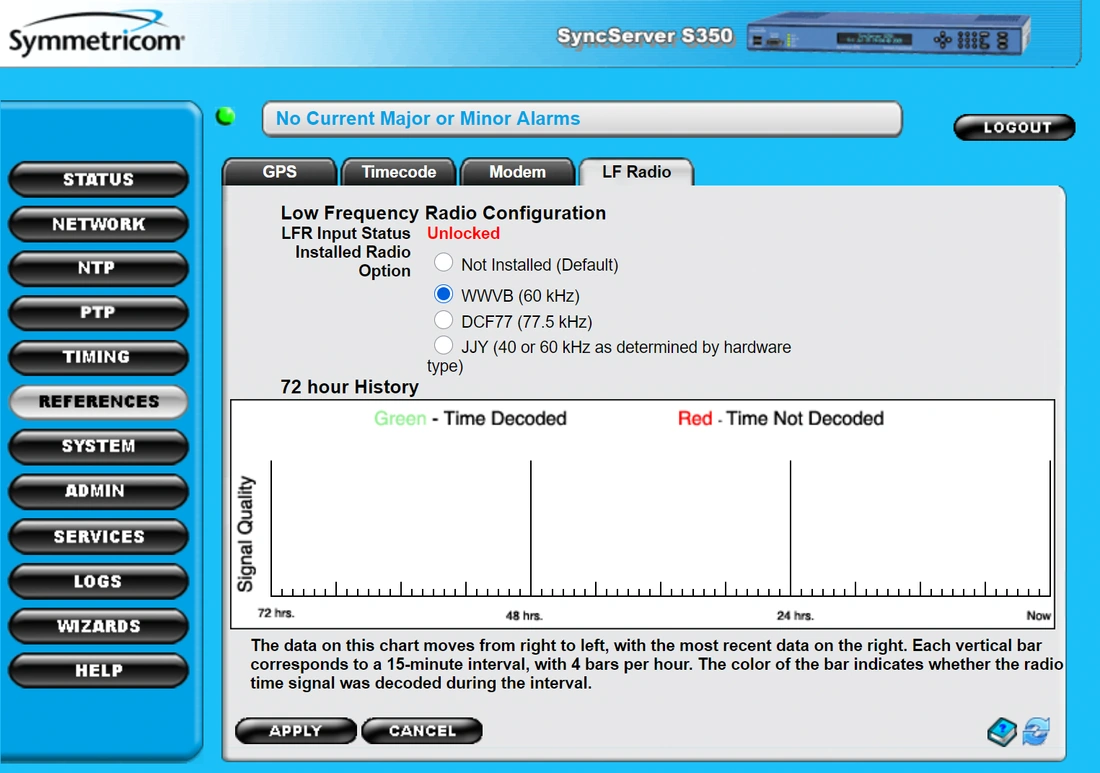Expand the NETWORK sidebar menu
1100x773 pixels.
[98, 224]
